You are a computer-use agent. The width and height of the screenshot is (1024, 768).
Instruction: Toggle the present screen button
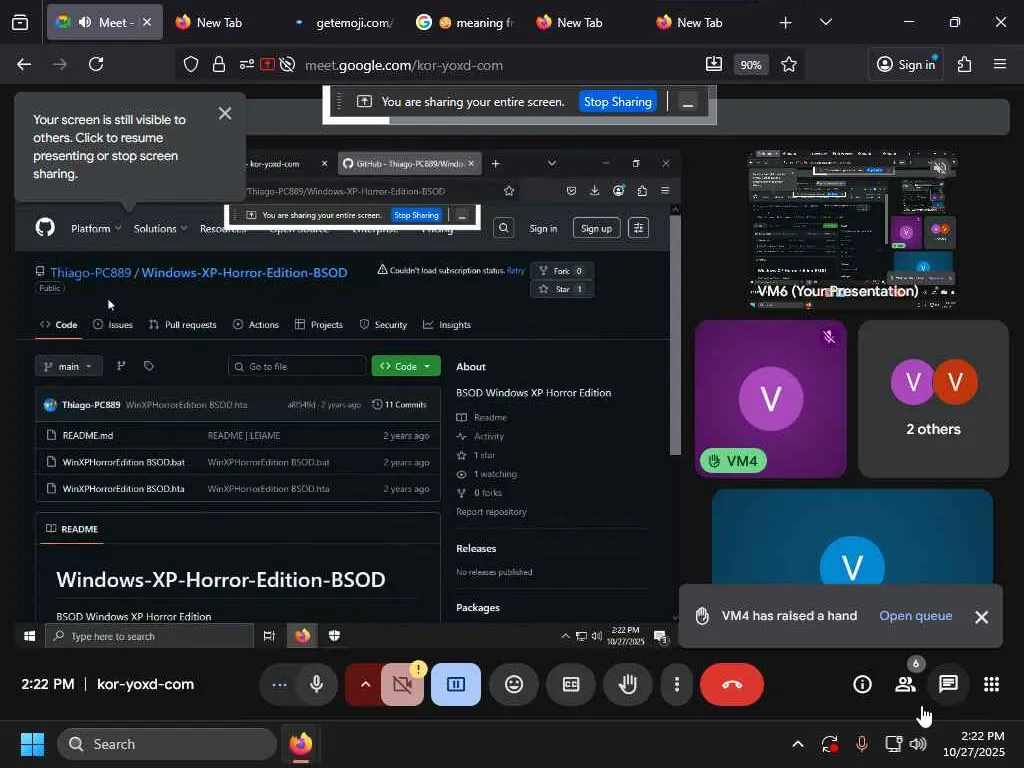tap(456, 684)
